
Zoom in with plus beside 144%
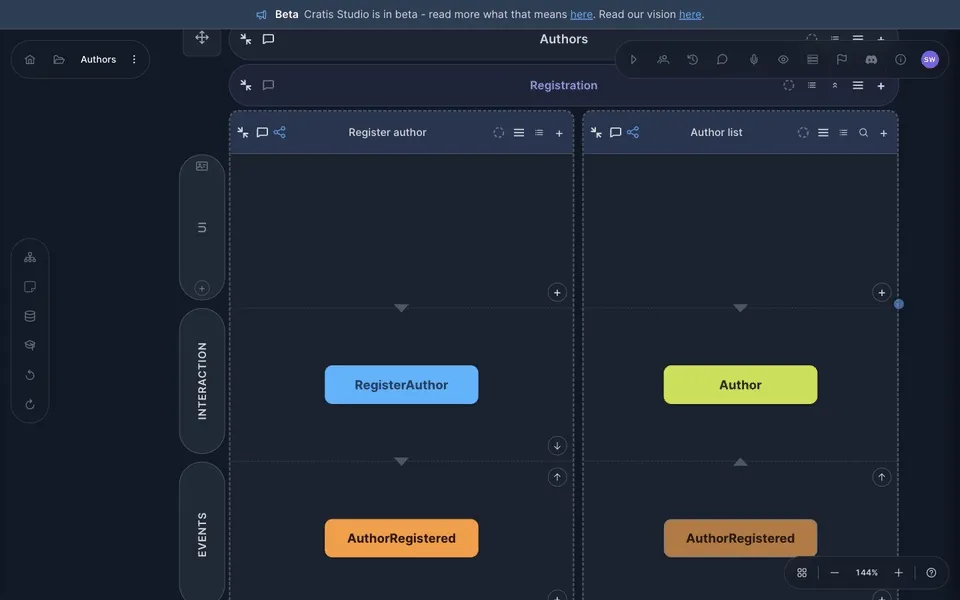[x=898, y=572]
